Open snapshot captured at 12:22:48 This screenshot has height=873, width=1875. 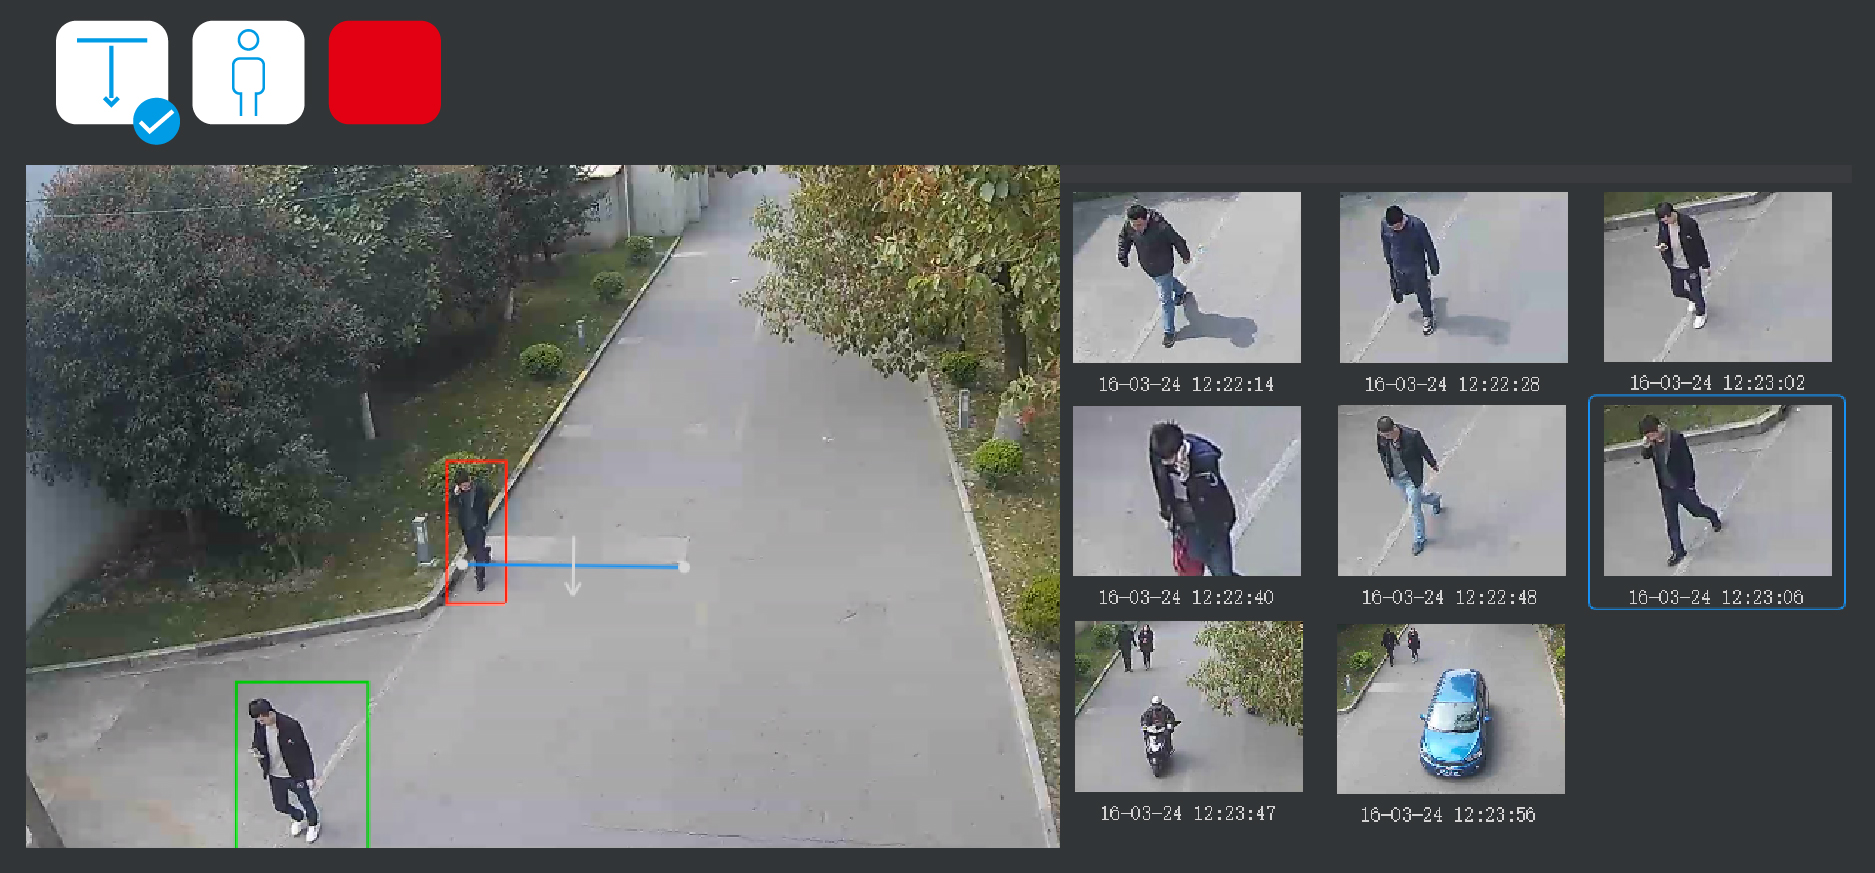point(1452,490)
